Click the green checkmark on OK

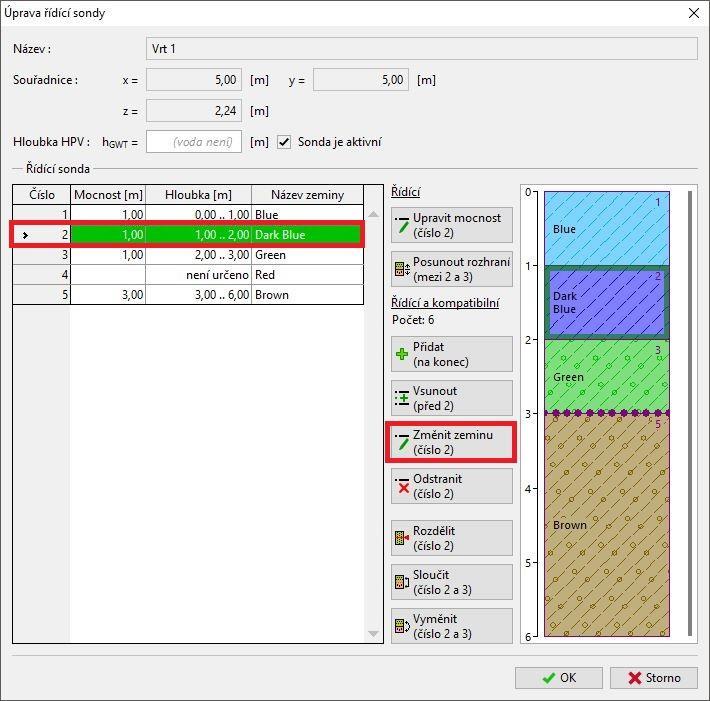(x=548, y=678)
